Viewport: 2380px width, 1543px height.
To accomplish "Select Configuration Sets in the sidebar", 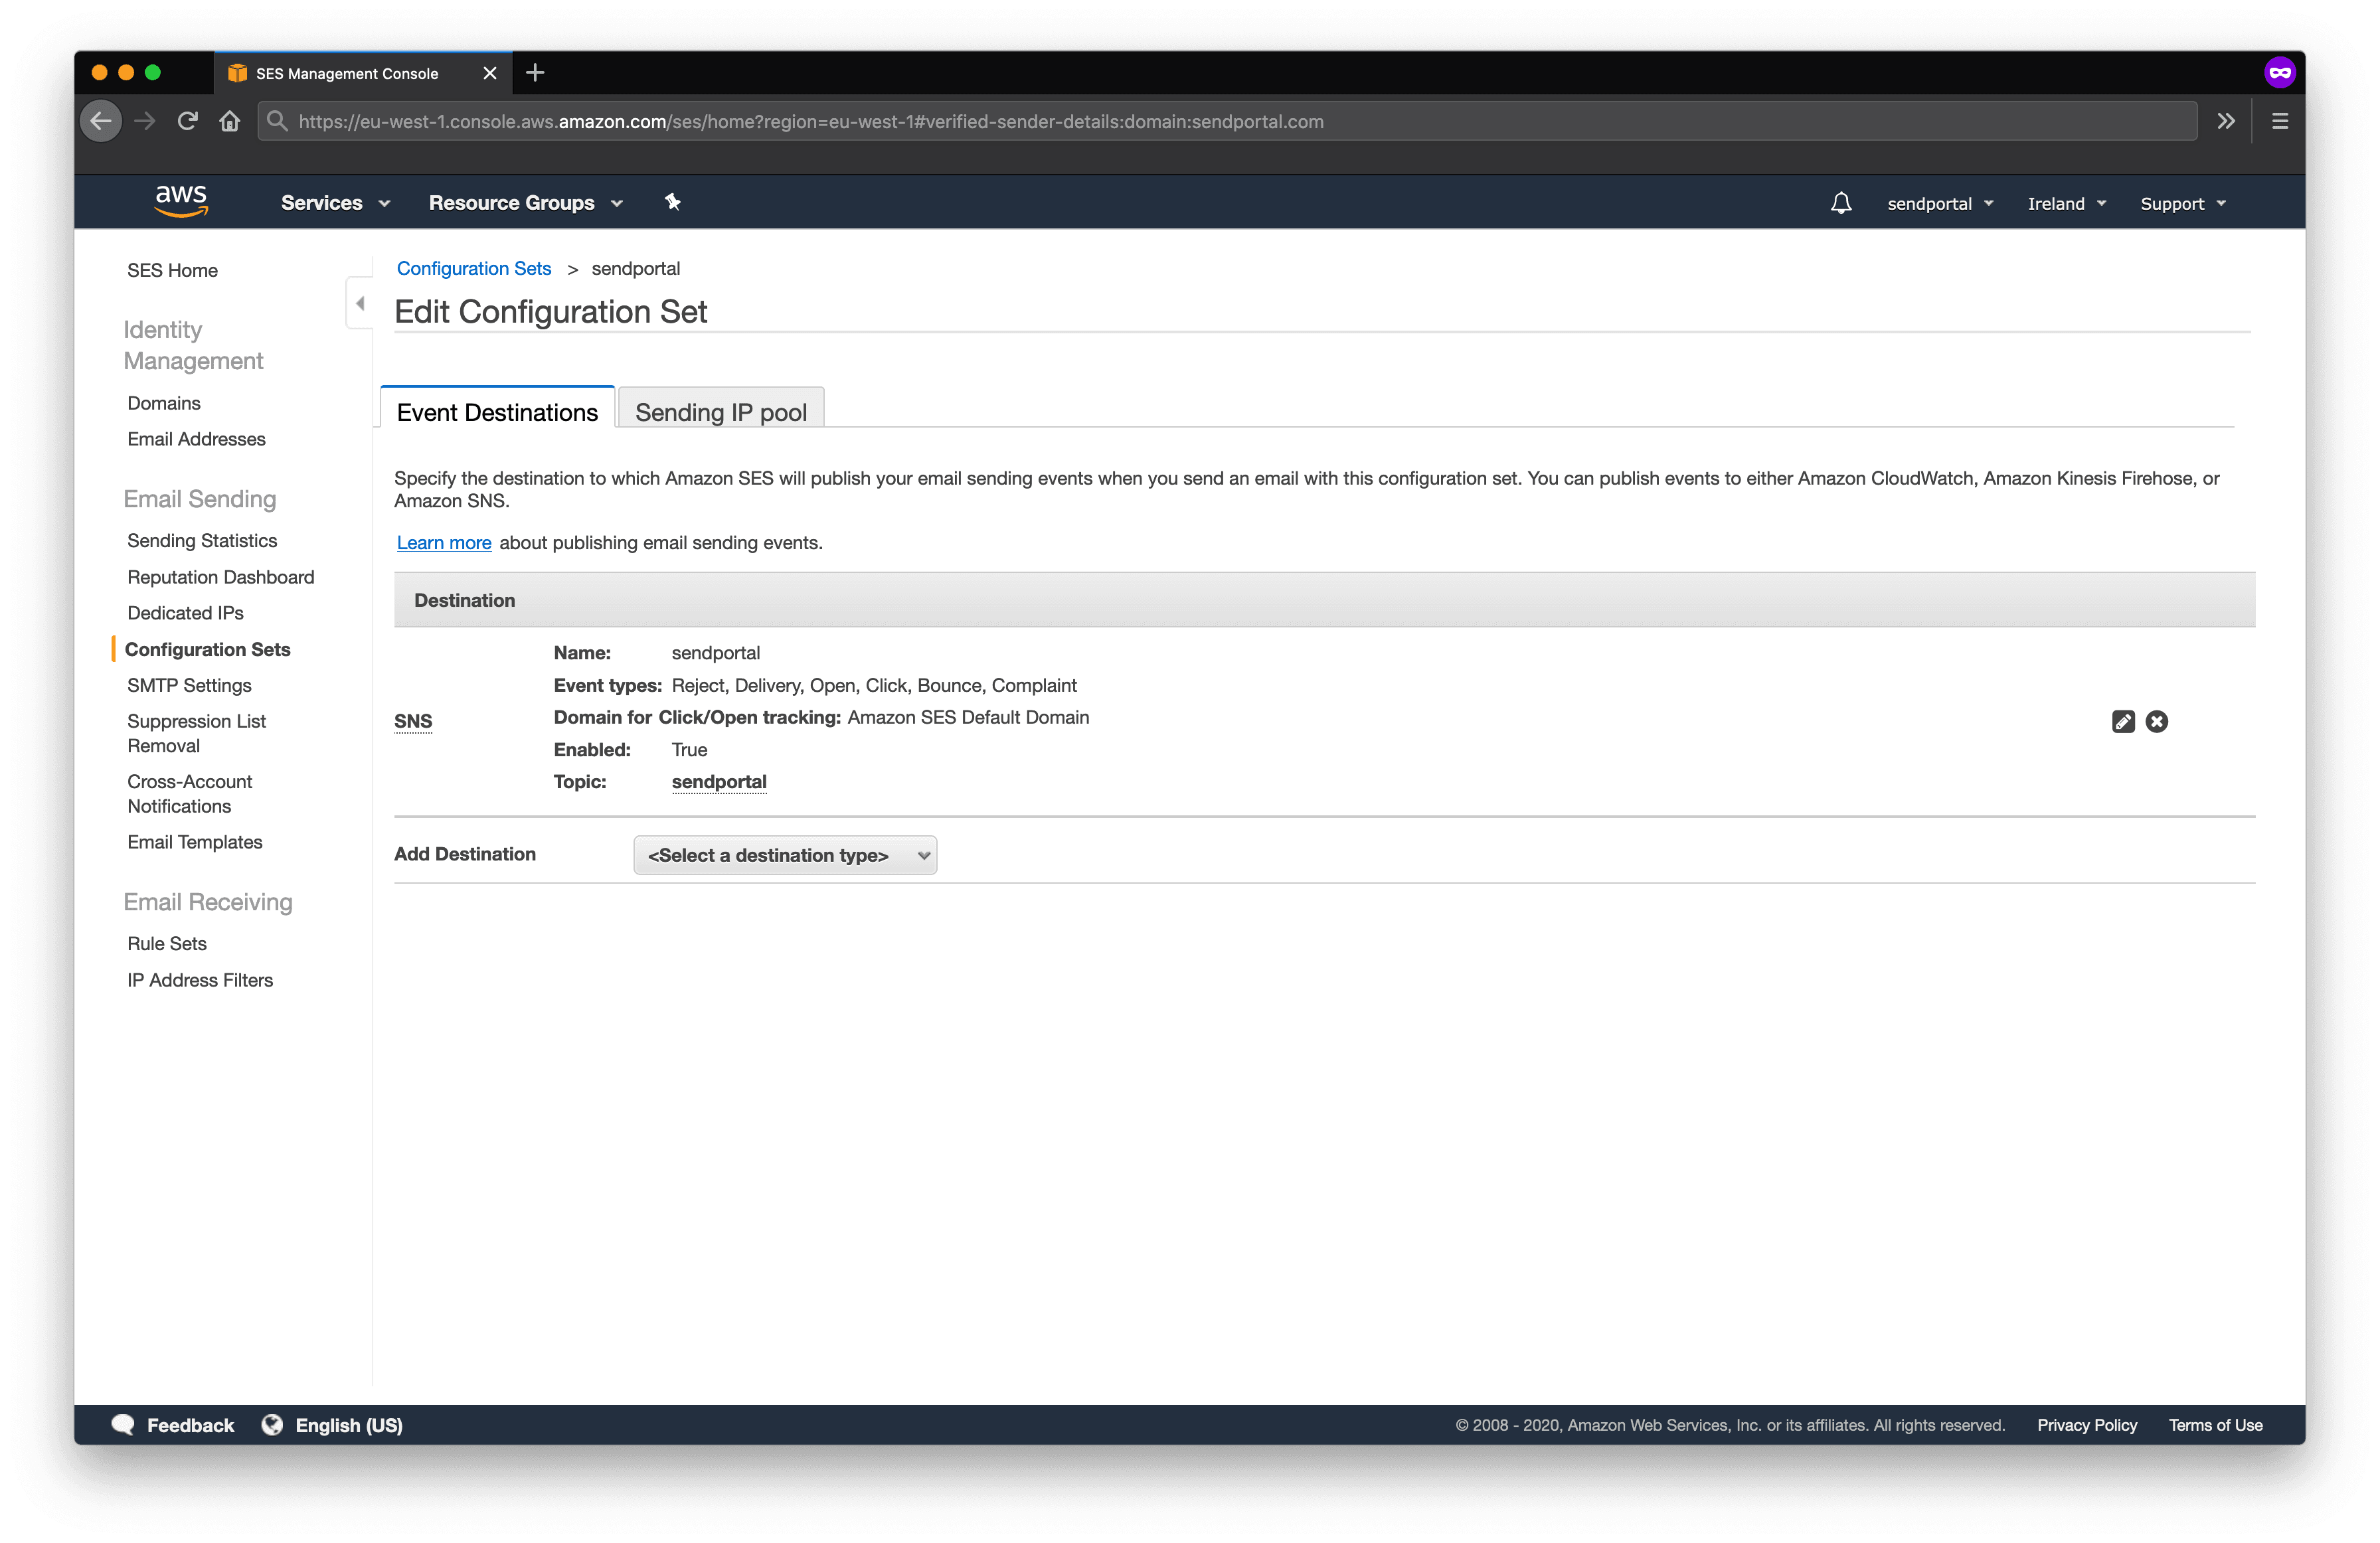I will point(208,649).
